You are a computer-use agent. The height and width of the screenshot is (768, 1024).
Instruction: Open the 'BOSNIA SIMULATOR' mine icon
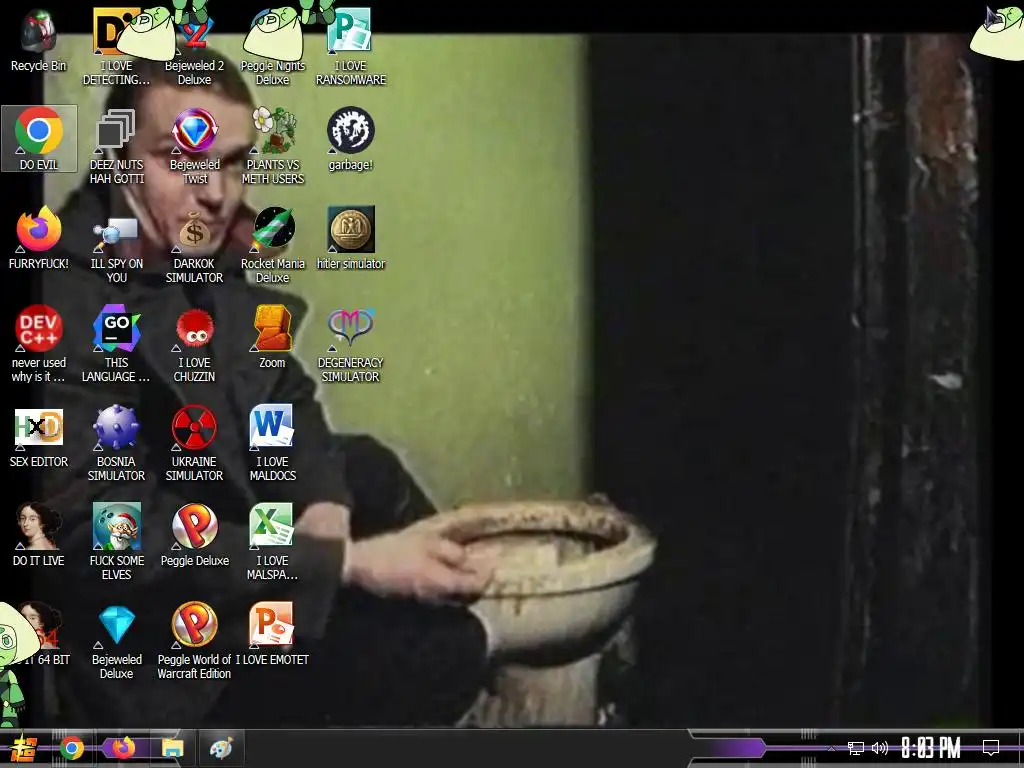[x=116, y=443]
